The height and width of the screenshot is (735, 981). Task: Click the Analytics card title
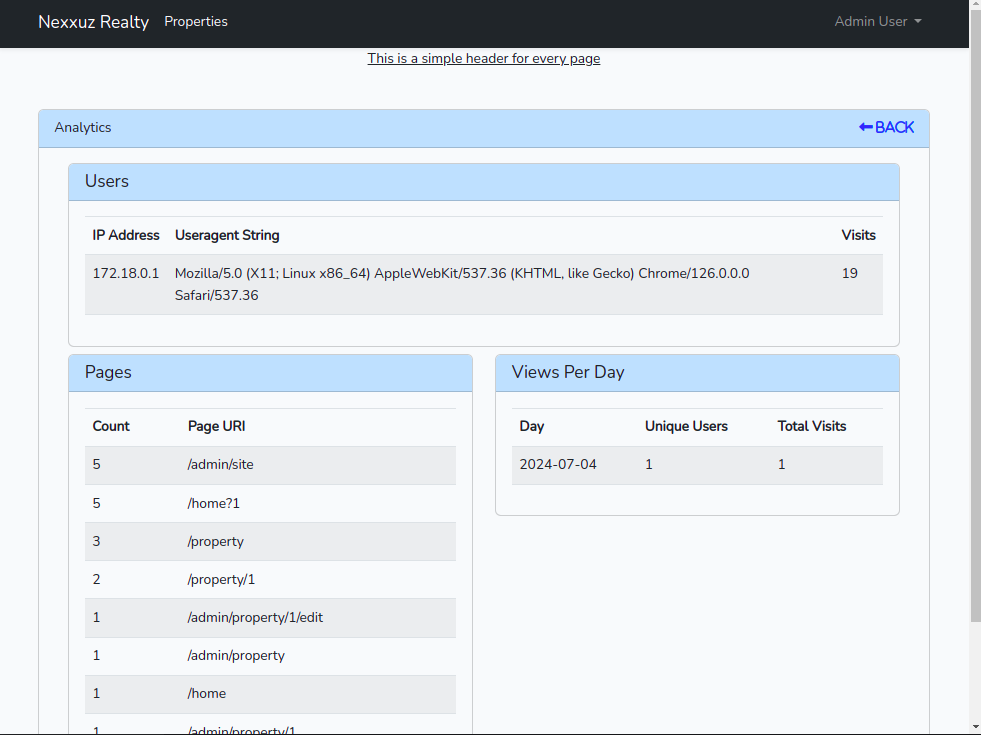[83, 127]
